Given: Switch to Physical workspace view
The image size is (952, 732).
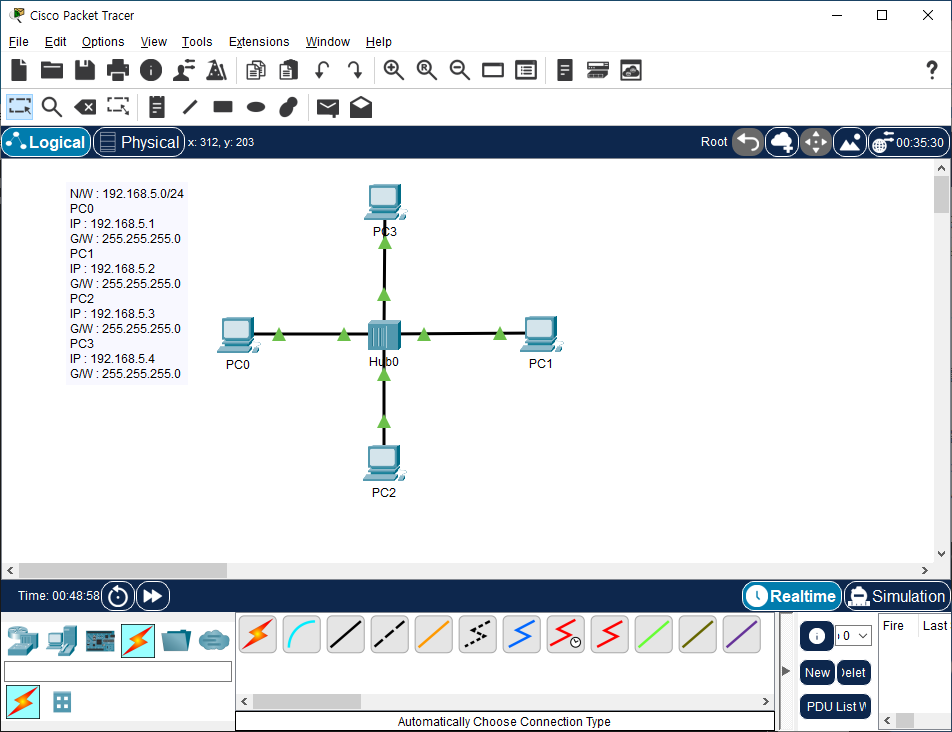Looking at the screenshot, I should point(139,142).
